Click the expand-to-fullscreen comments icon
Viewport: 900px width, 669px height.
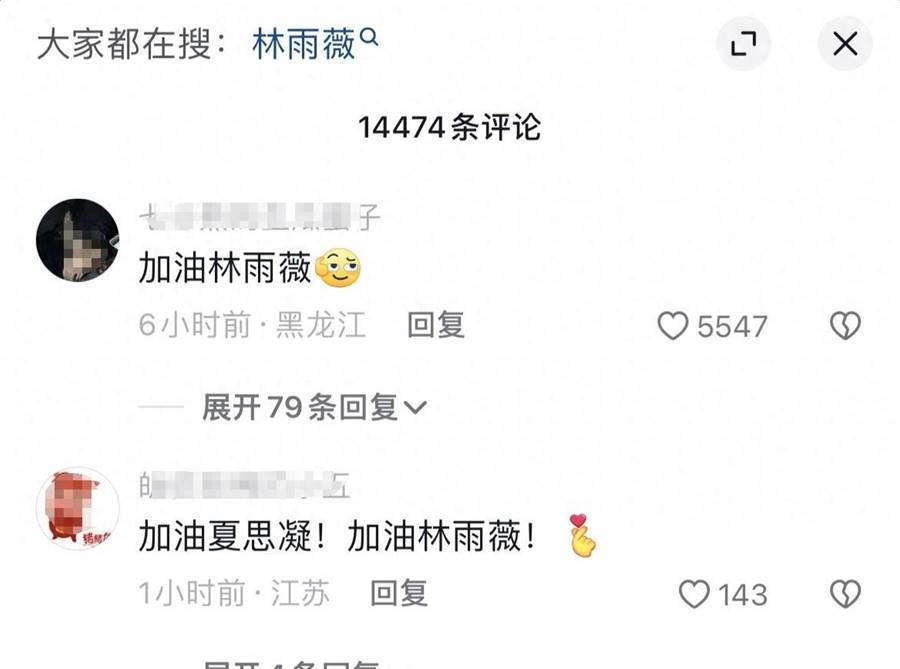pos(743,44)
